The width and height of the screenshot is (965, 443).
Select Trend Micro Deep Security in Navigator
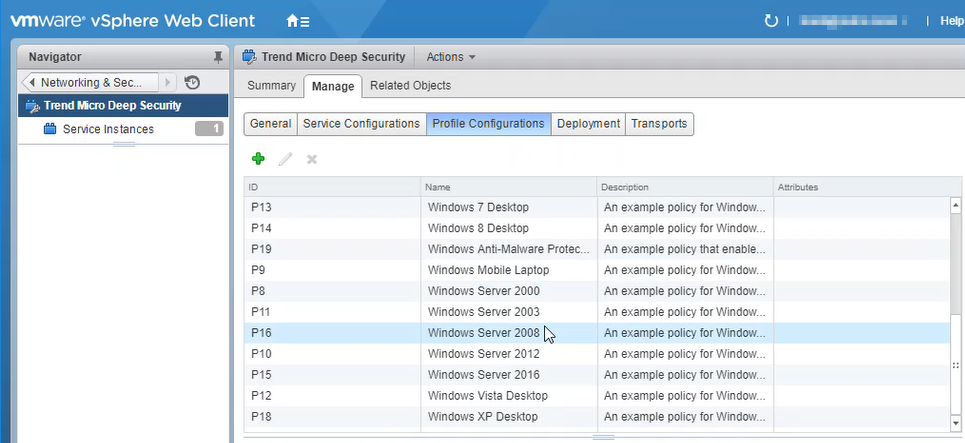pos(112,106)
